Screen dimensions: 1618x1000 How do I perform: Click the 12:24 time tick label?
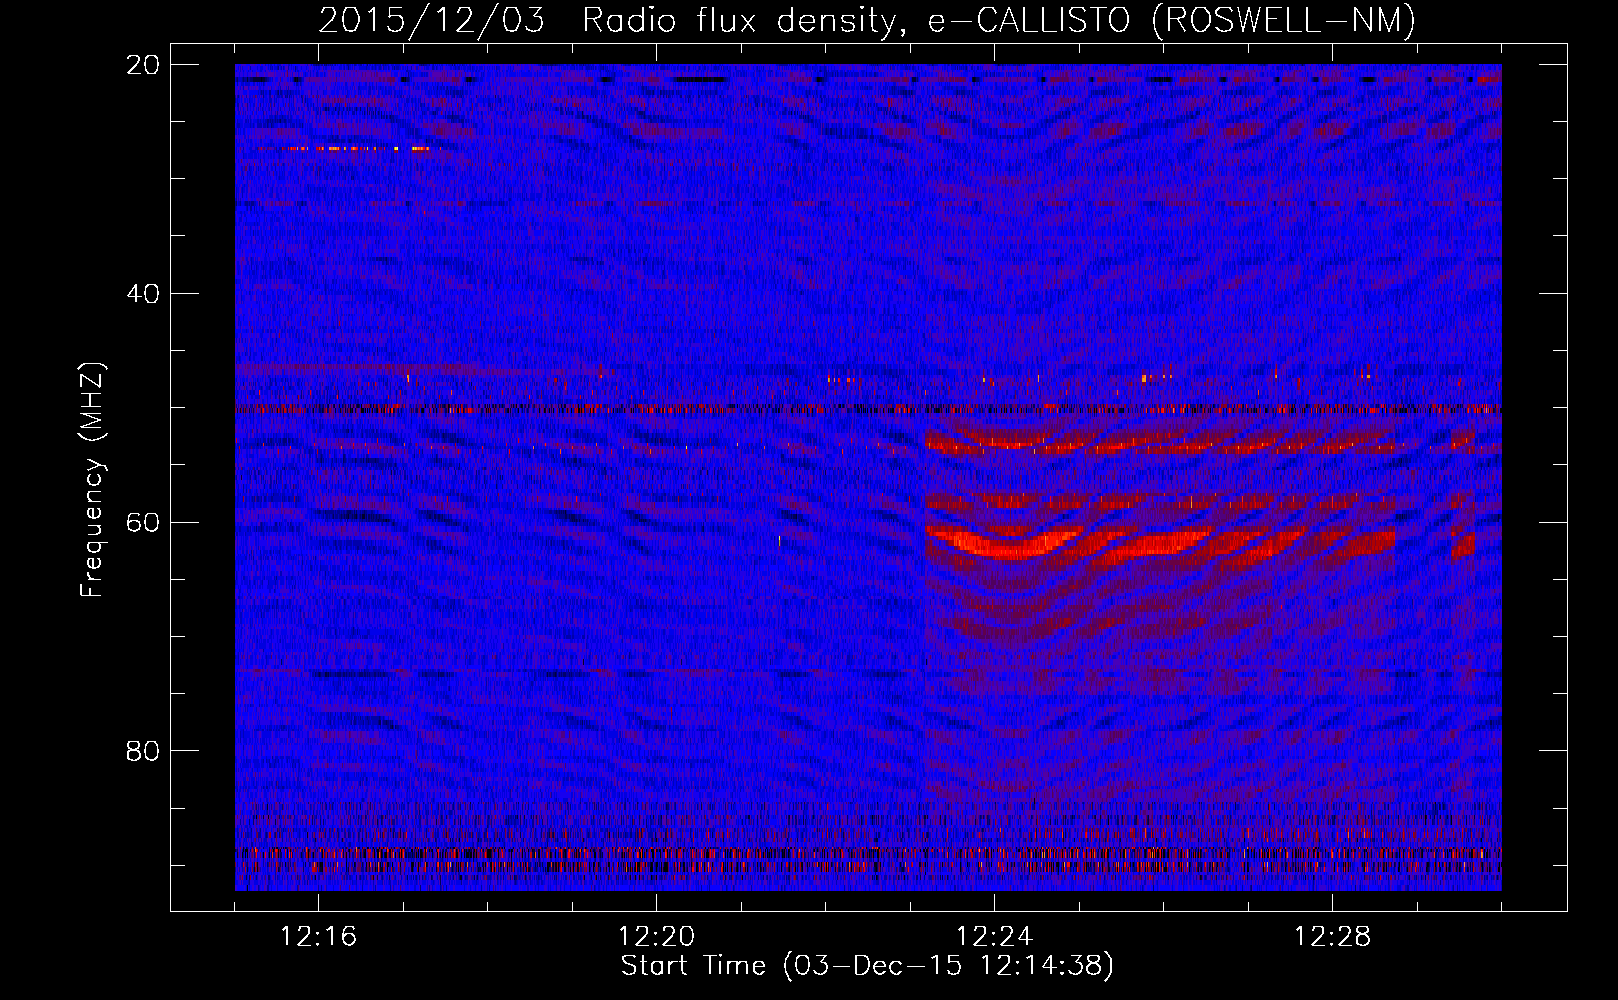(994, 937)
